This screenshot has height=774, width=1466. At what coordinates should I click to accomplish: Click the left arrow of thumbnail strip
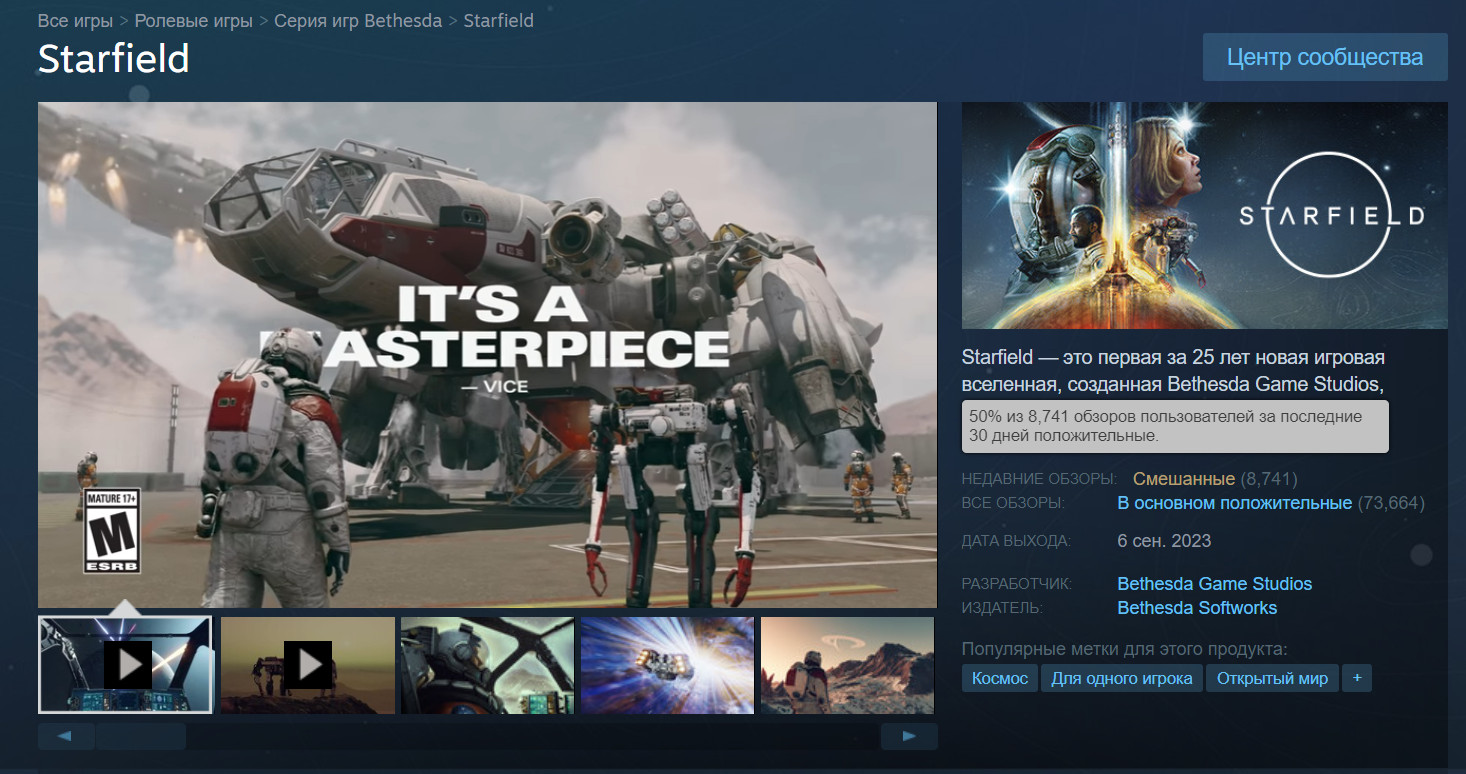point(66,736)
